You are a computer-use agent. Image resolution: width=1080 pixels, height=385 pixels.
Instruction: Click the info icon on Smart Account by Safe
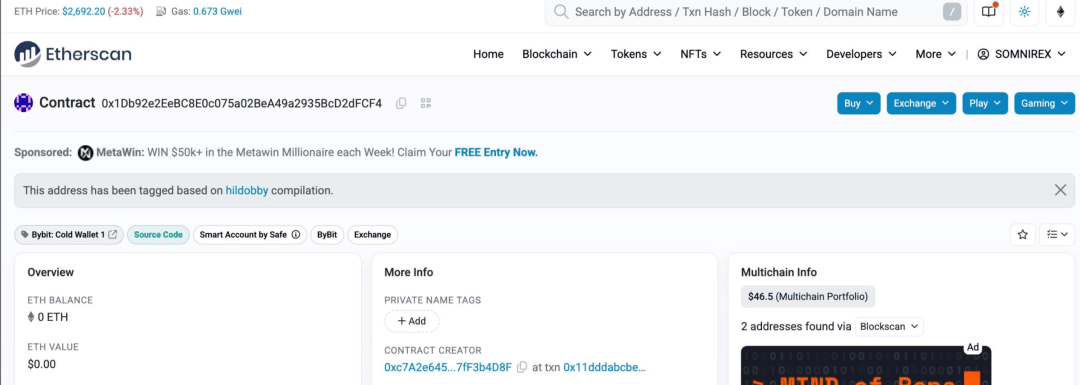click(296, 235)
